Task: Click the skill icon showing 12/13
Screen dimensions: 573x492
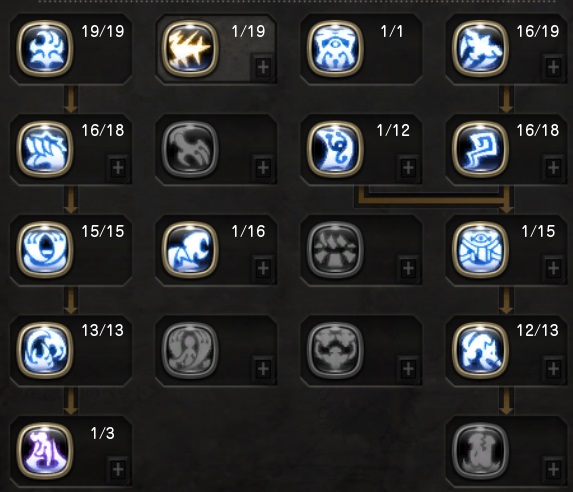Action: [x=480, y=350]
